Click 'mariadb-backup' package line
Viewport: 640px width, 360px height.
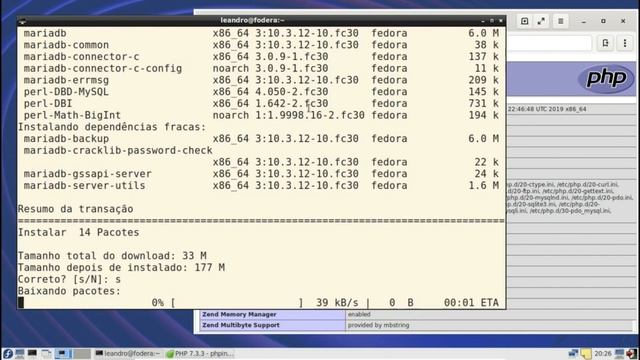pyautogui.click(x=261, y=139)
